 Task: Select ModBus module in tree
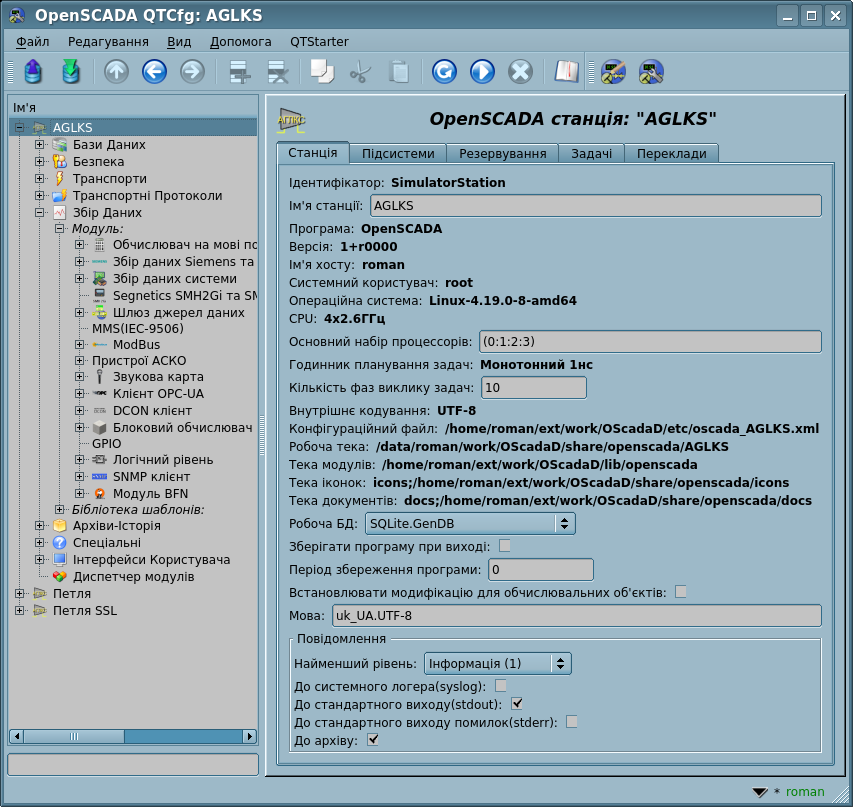click(x=136, y=344)
